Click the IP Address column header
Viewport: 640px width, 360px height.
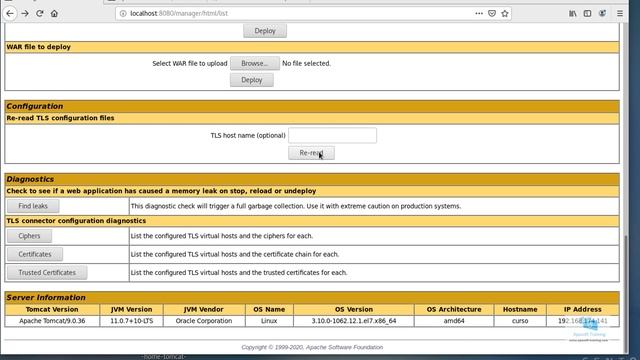click(x=582, y=309)
